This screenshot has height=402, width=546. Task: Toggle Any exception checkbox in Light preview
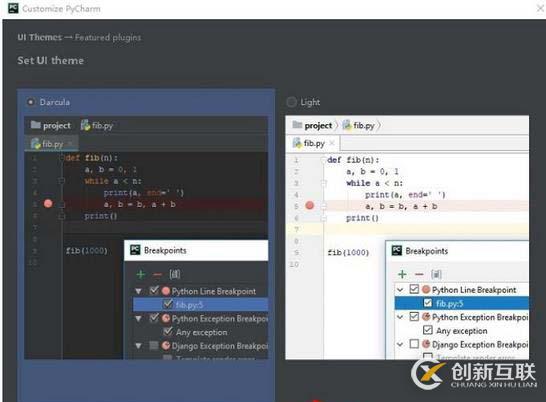(x=428, y=330)
